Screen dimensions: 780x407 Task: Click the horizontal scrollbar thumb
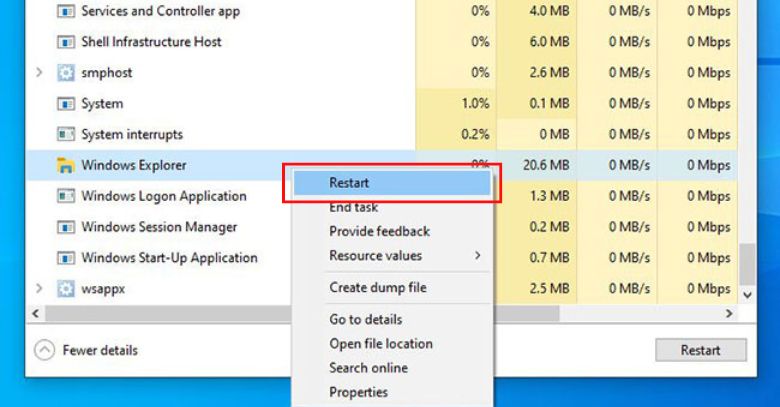[x=302, y=313]
